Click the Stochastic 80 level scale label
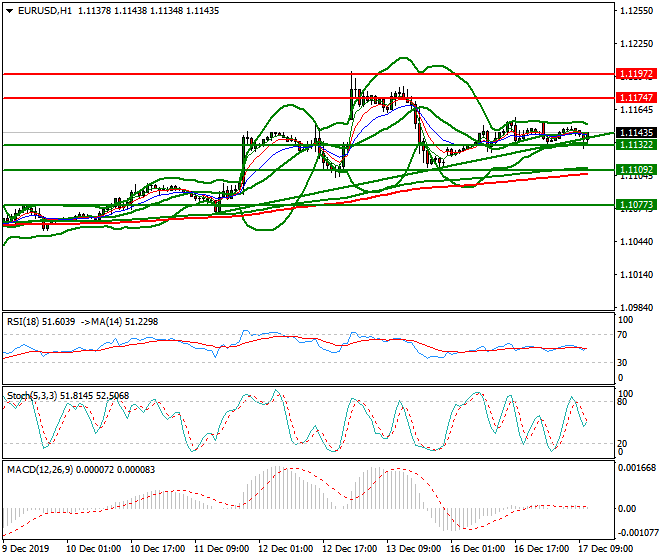 pyautogui.click(x=623, y=402)
